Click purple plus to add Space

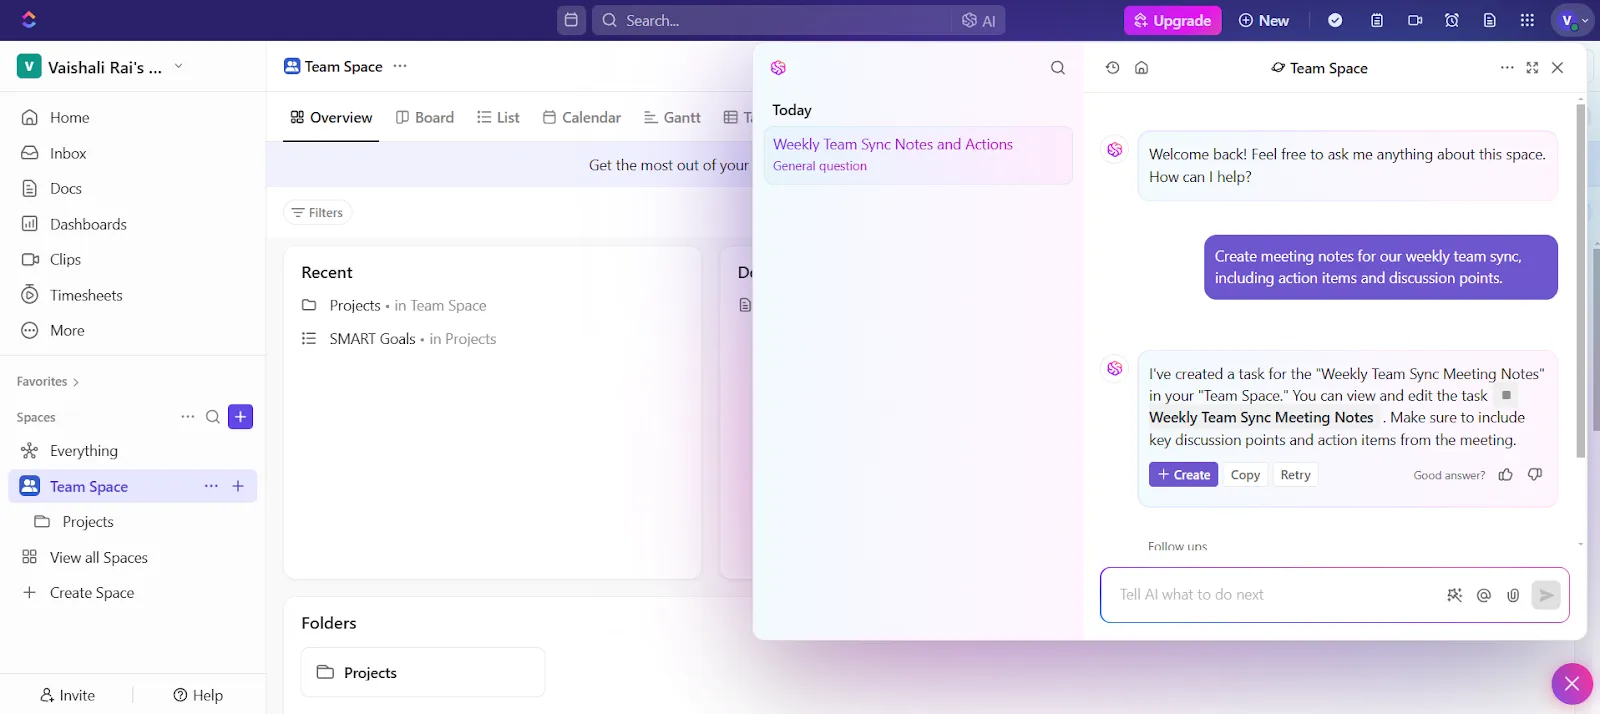241,417
